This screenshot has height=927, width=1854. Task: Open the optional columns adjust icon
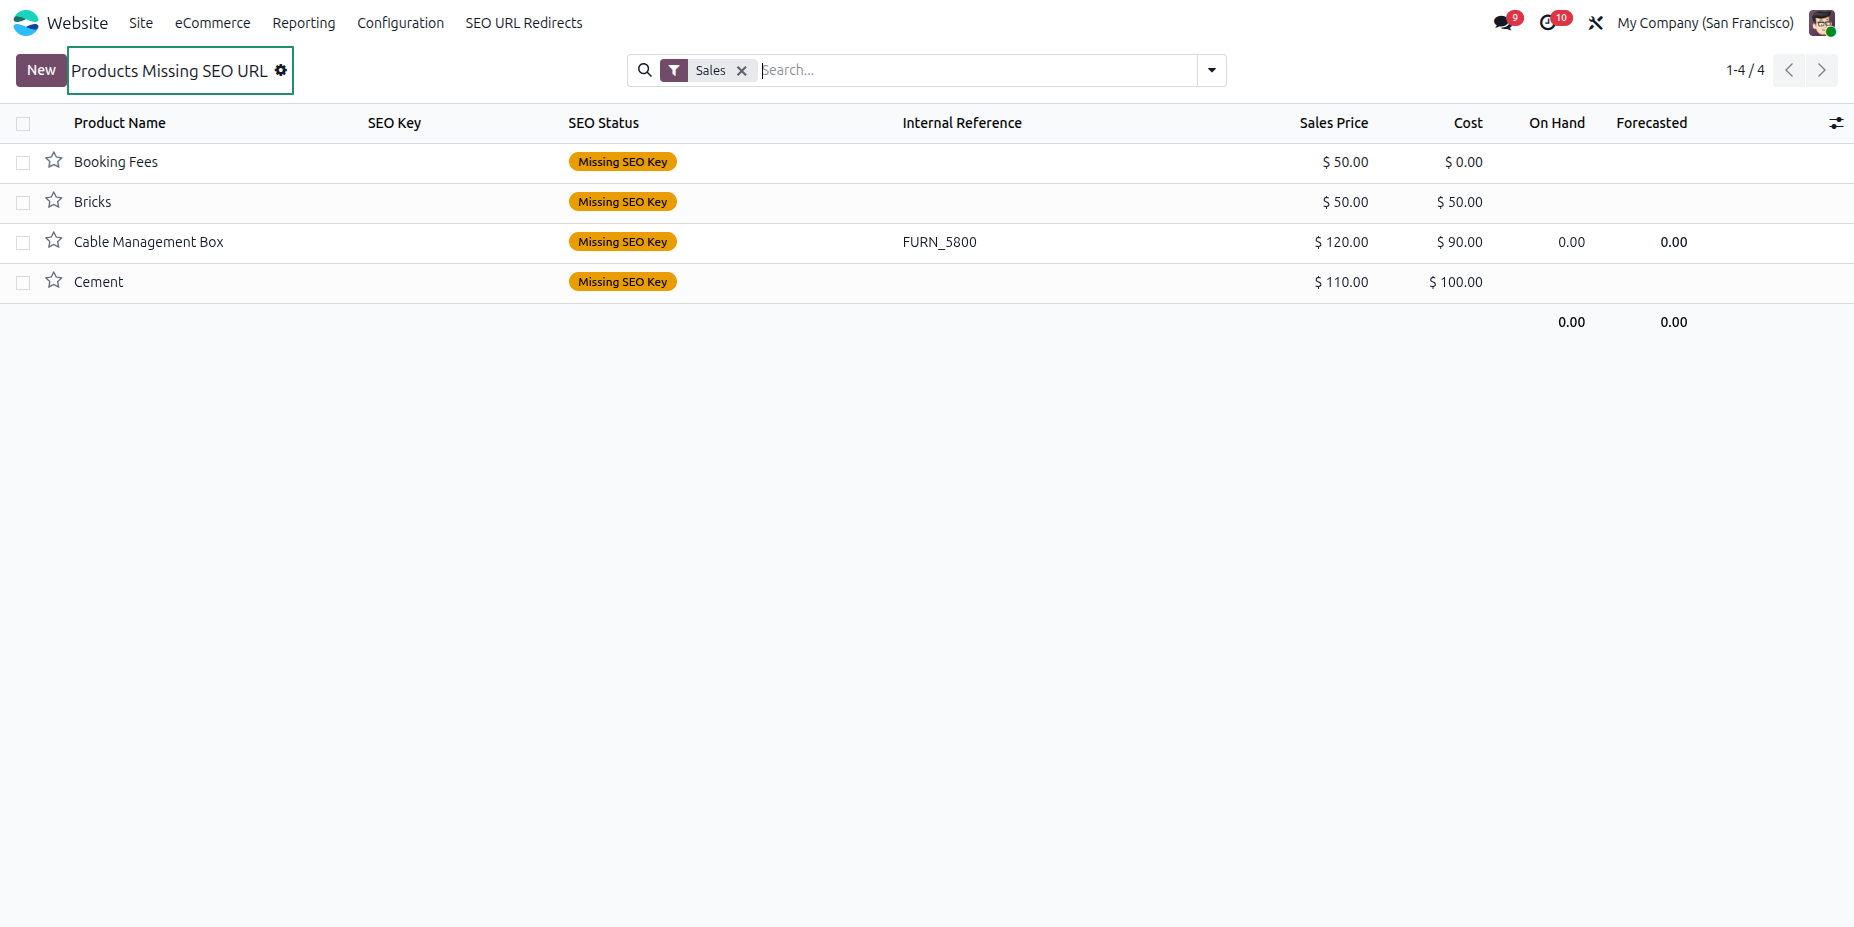[1836, 123]
